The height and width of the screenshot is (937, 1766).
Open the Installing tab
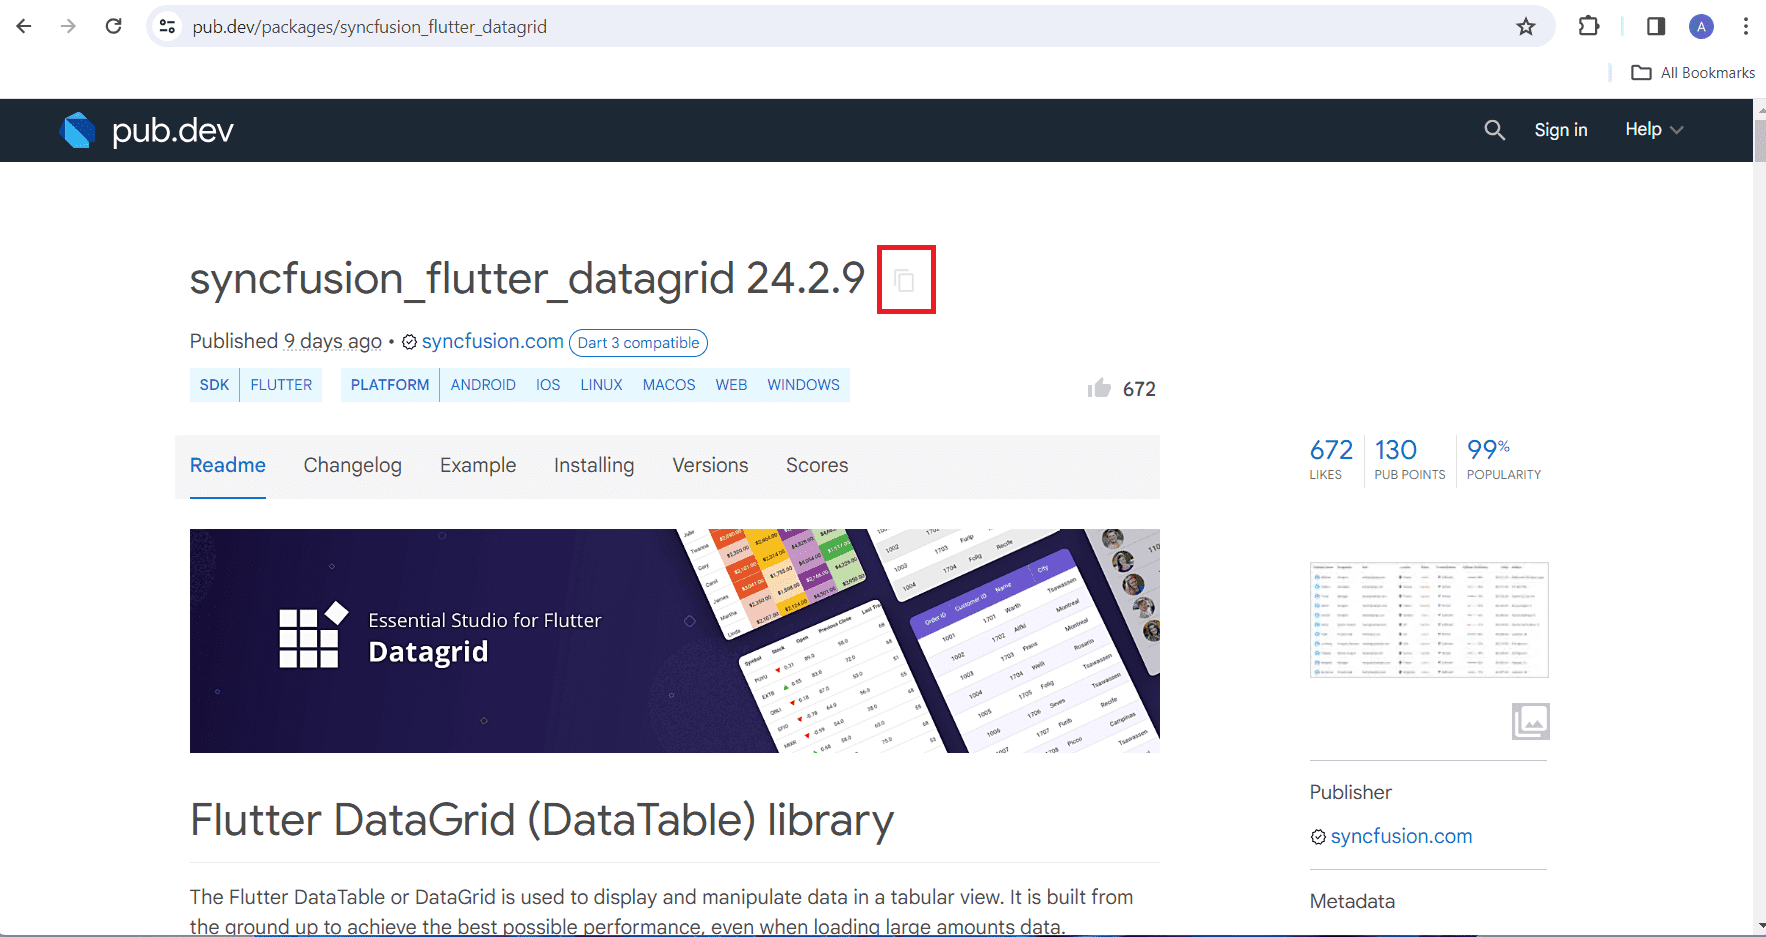click(594, 465)
